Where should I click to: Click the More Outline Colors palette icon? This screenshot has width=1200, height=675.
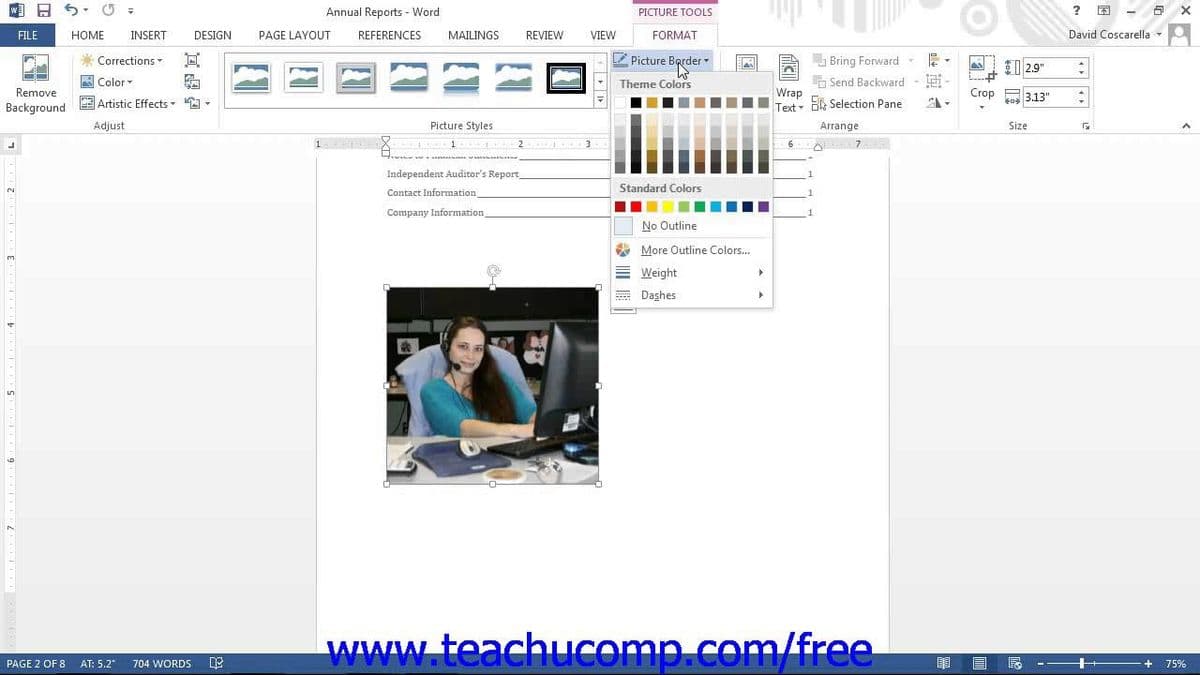tap(623, 250)
